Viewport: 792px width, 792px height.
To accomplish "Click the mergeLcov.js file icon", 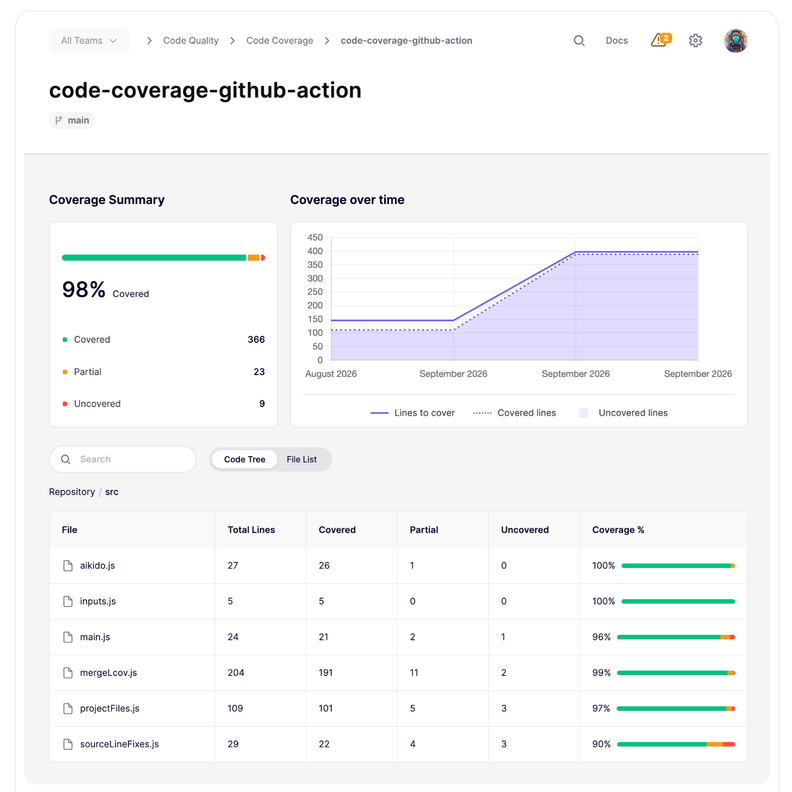I will [x=68, y=673].
